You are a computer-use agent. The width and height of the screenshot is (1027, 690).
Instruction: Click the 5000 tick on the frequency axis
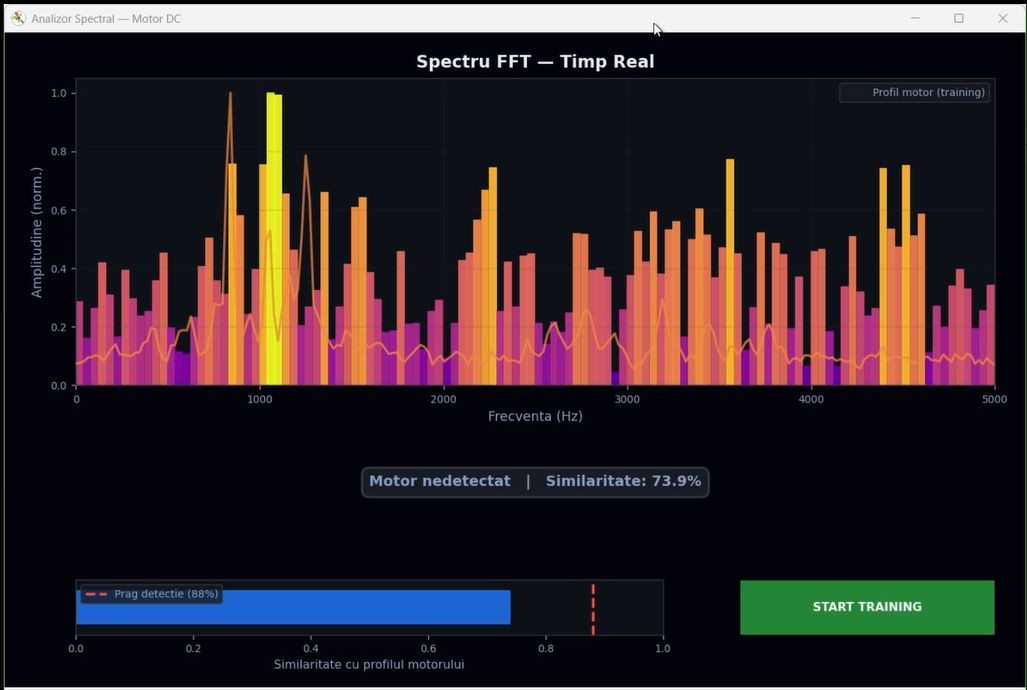993,399
